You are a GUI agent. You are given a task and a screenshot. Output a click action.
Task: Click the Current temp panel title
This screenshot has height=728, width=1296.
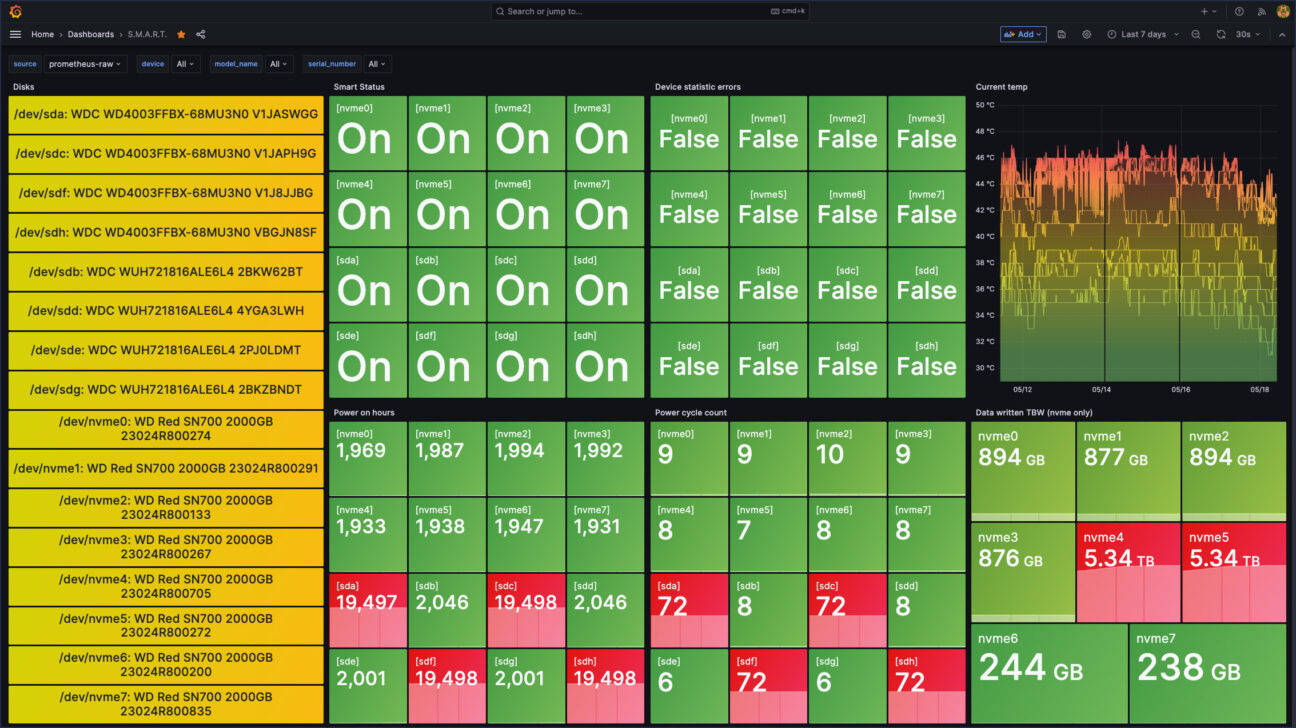point(1001,87)
